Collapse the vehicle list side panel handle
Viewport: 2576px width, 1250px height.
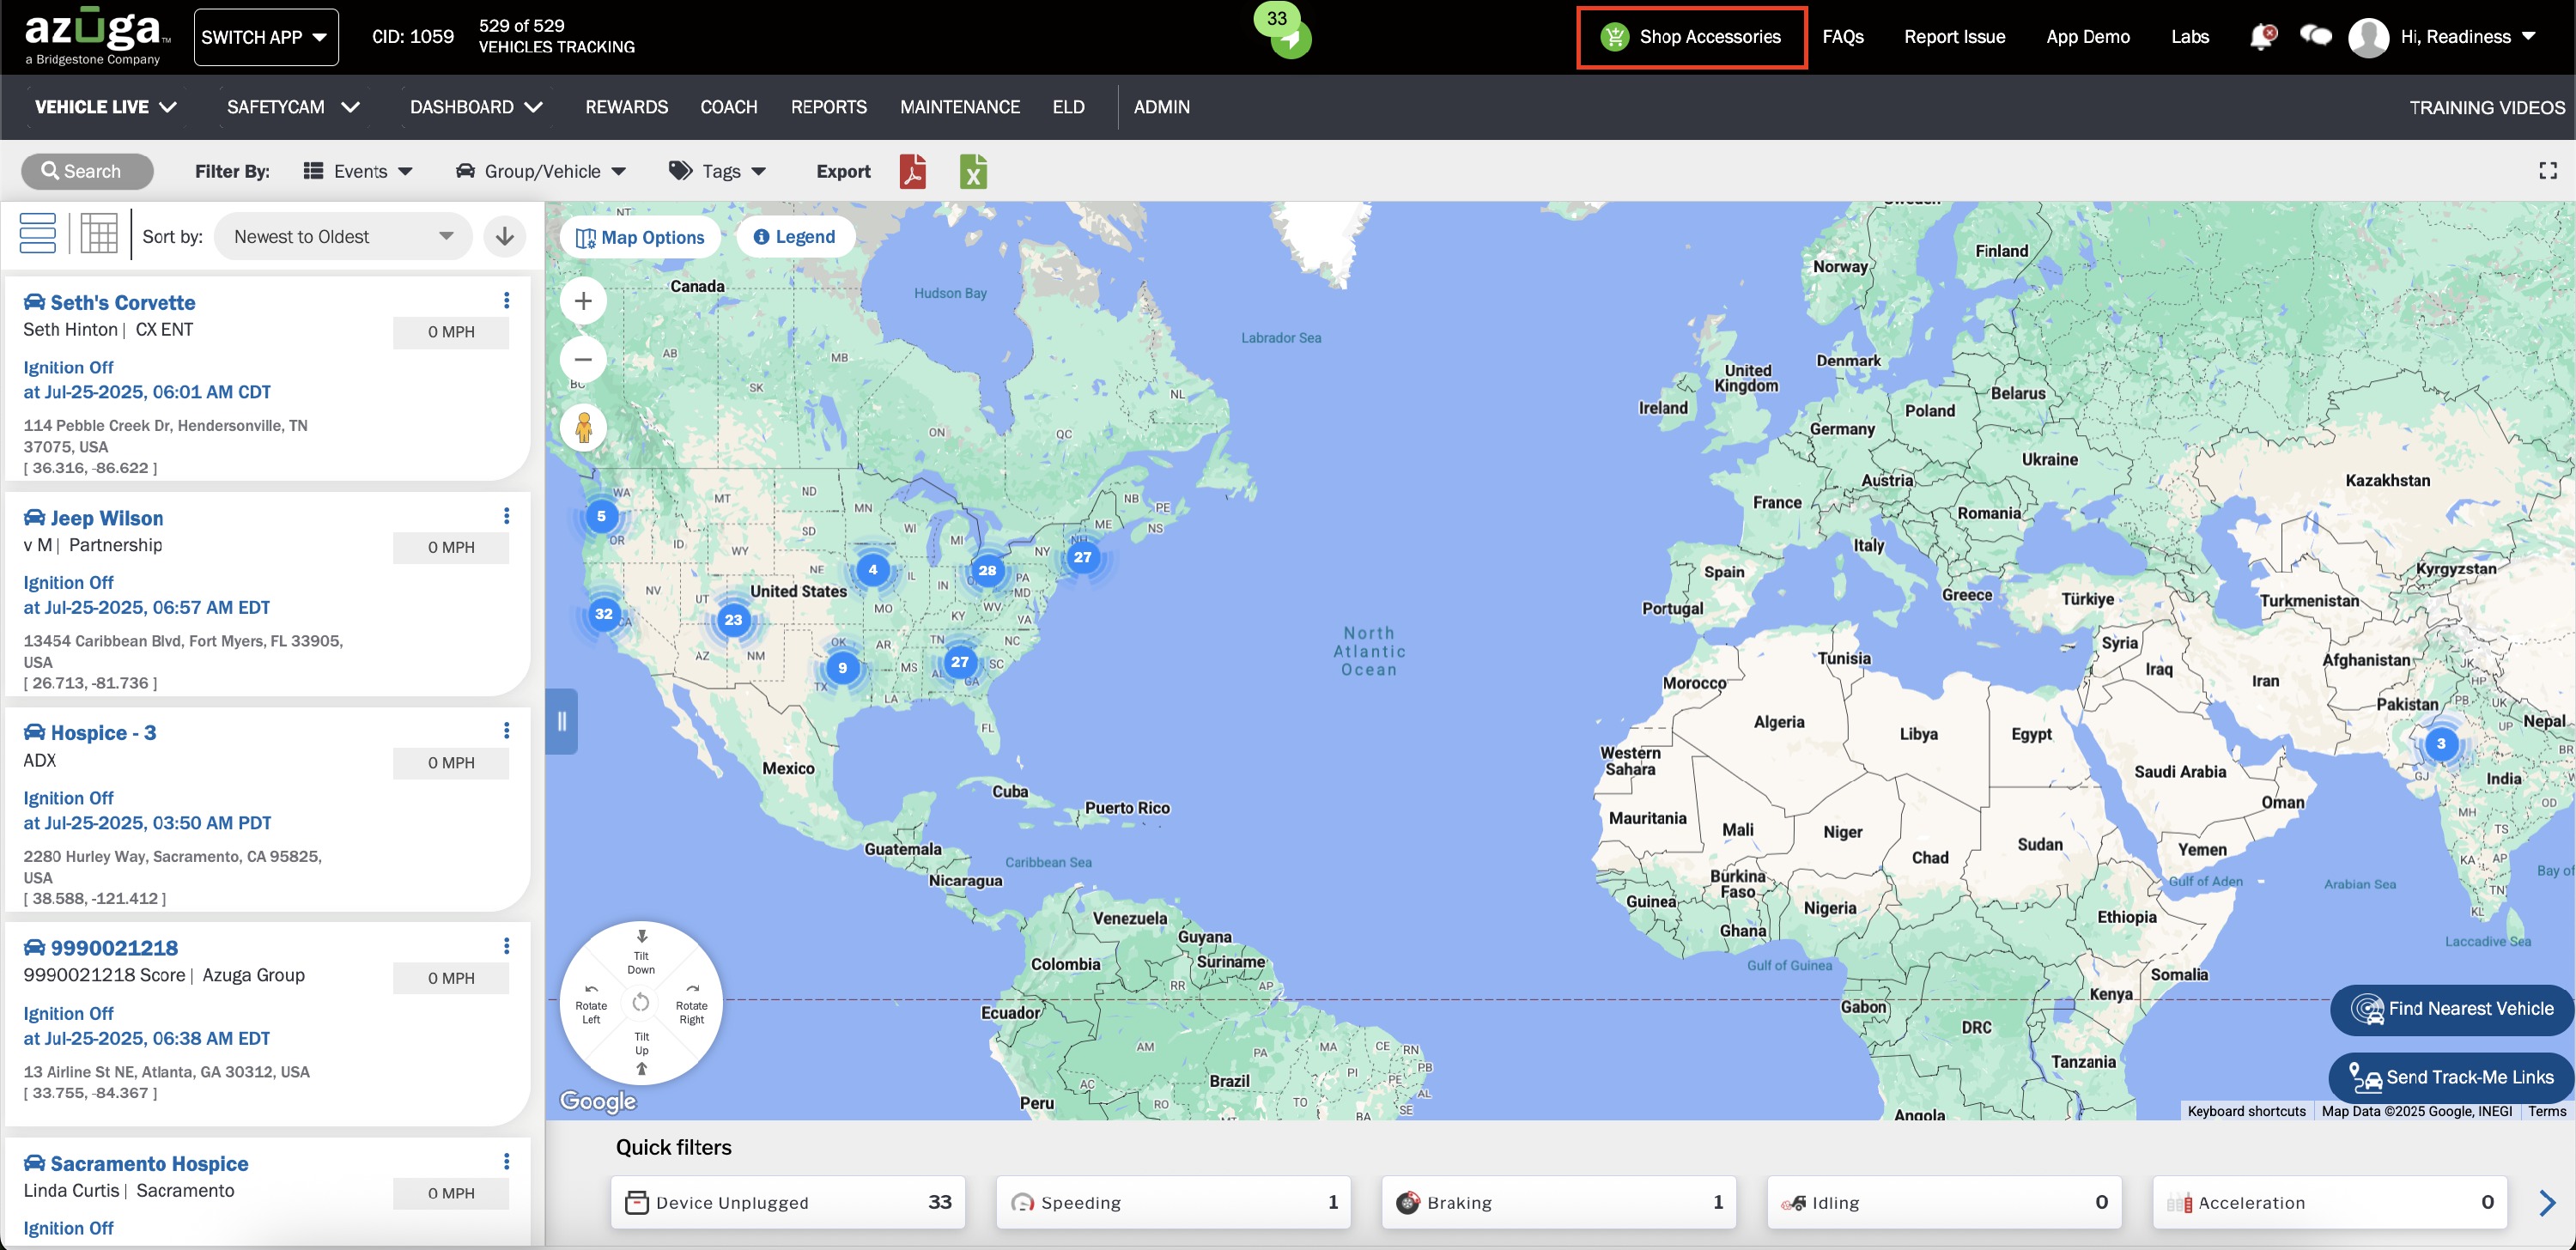pyautogui.click(x=562, y=721)
